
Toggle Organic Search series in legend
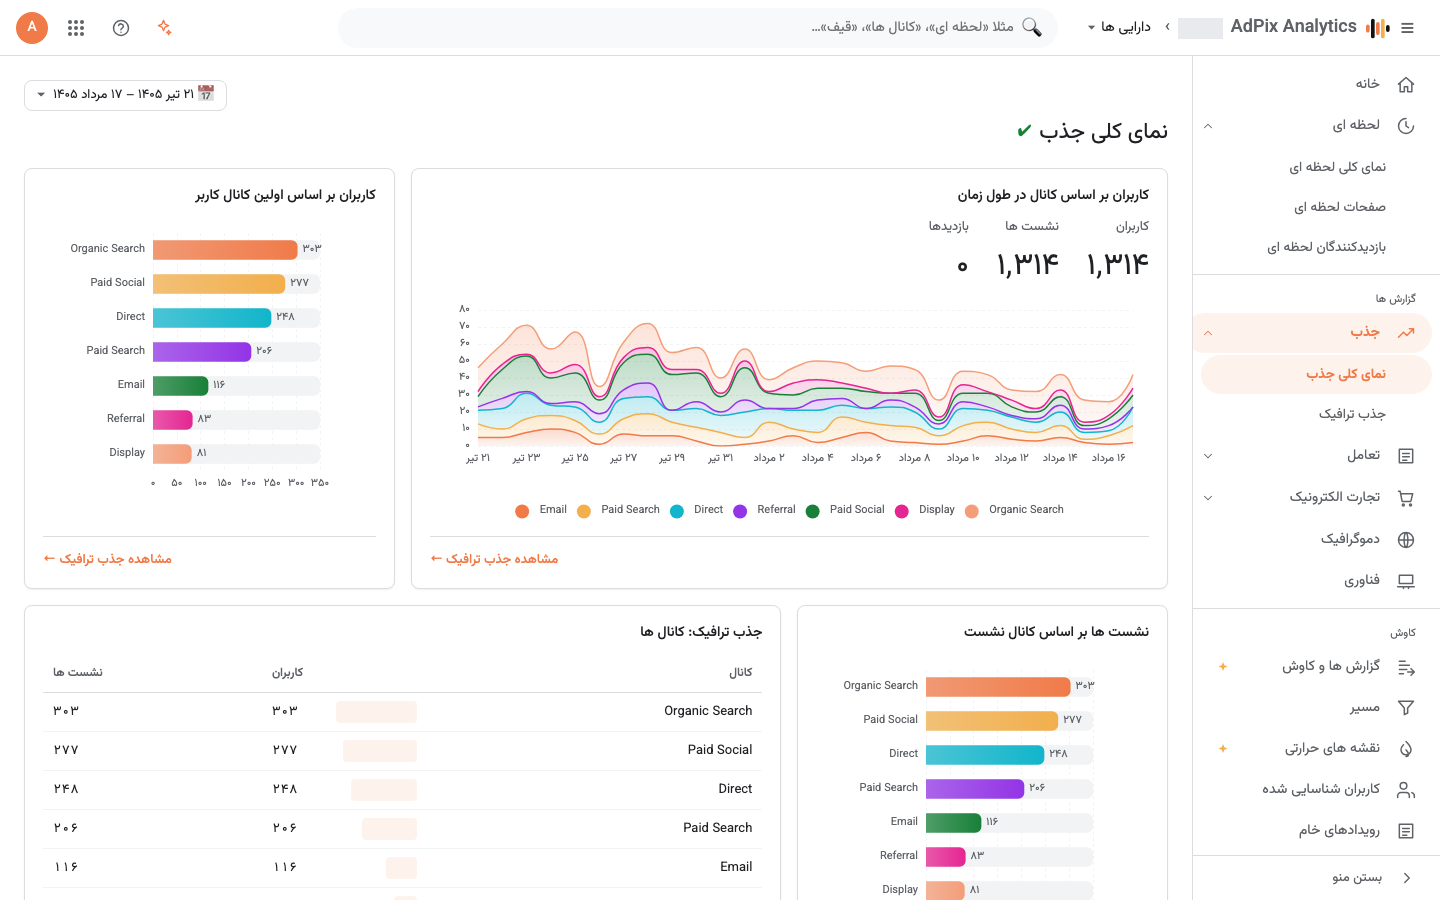tap(1014, 510)
